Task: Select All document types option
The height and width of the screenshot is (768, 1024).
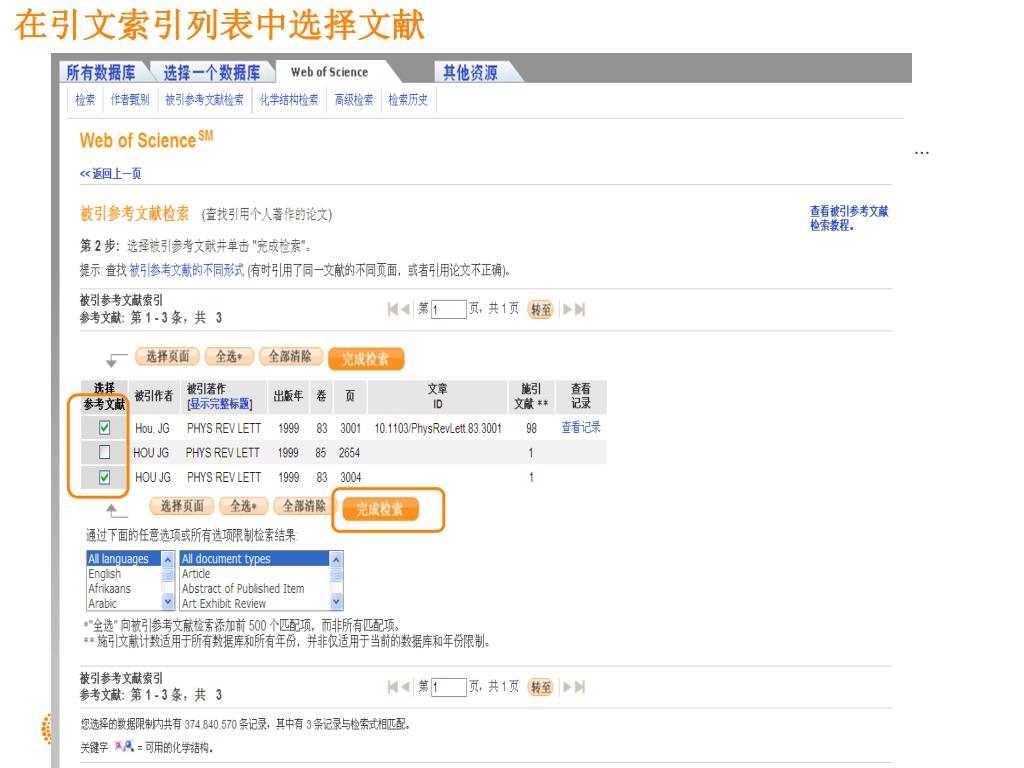Action: pos(255,559)
